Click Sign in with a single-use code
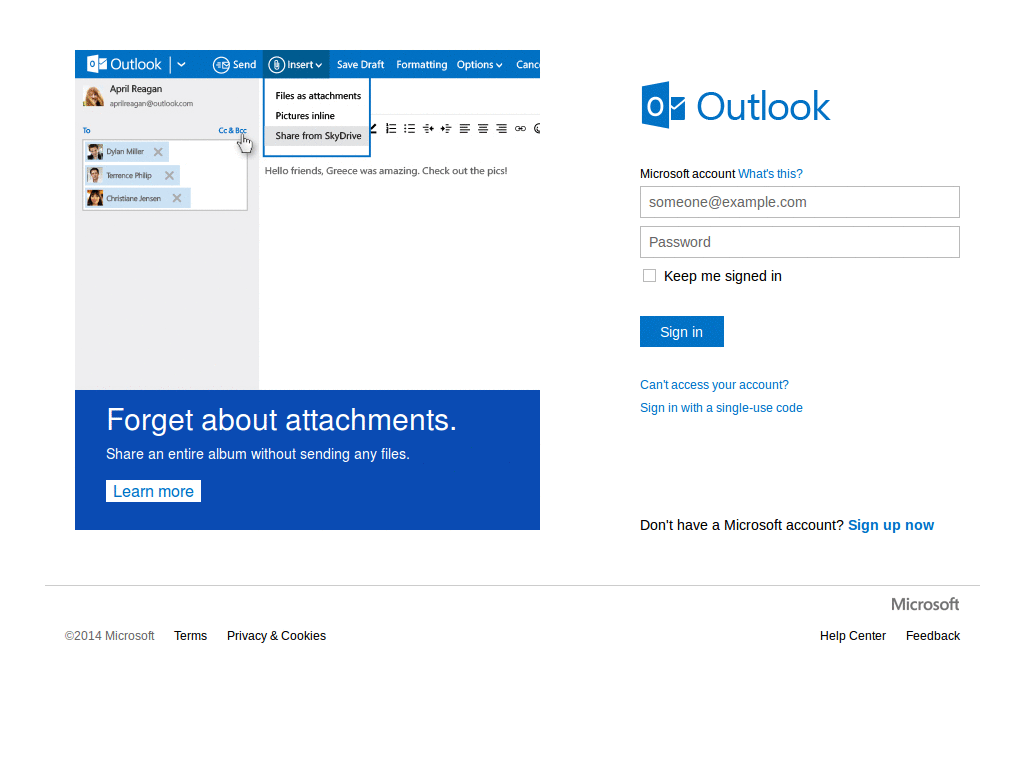Image resolution: width=1024 pixels, height=768 pixels. click(x=721, y=408)
